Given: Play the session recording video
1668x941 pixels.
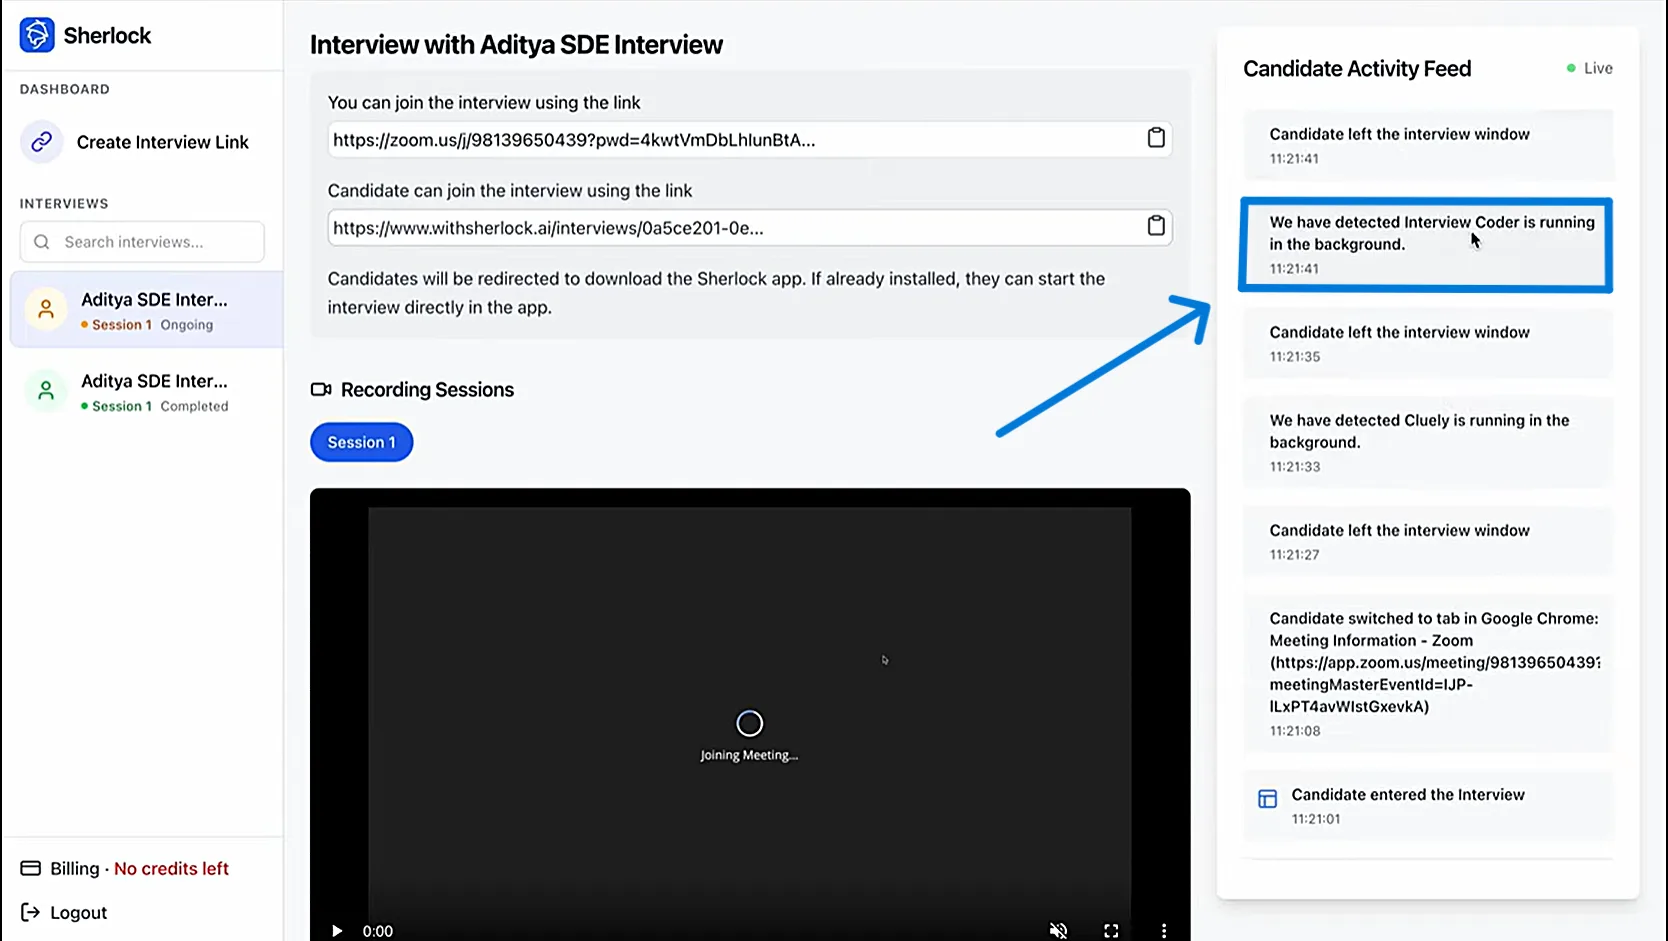Looking at the screenshot, I should pos(336,930).
